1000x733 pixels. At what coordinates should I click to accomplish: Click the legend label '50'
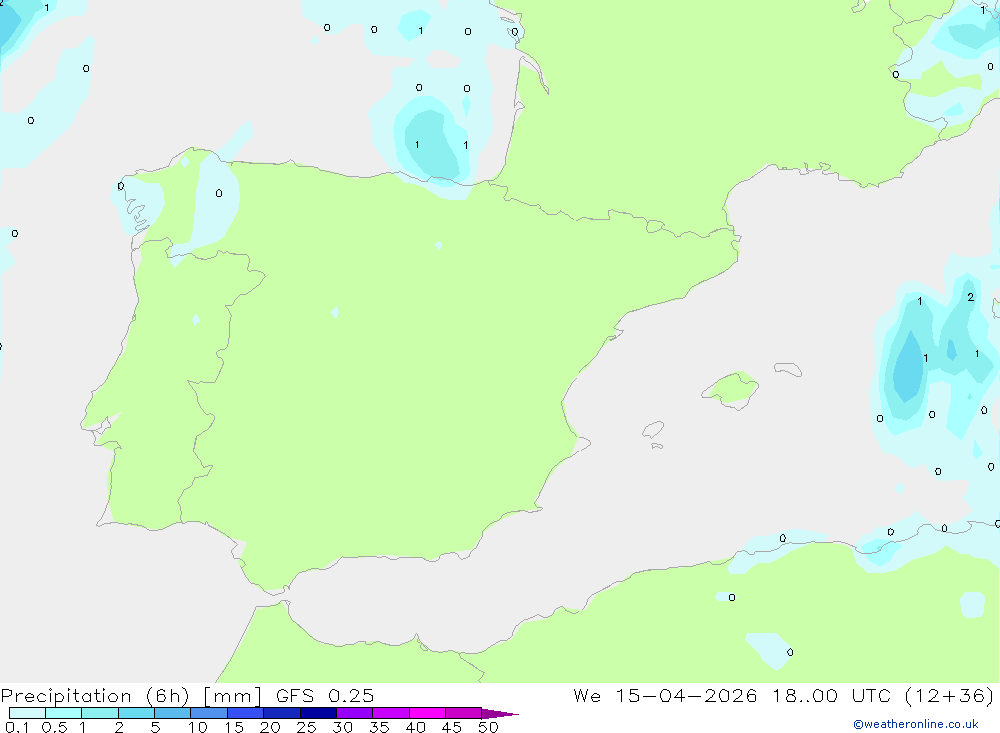pyautogui.click(x=488, y=727)
